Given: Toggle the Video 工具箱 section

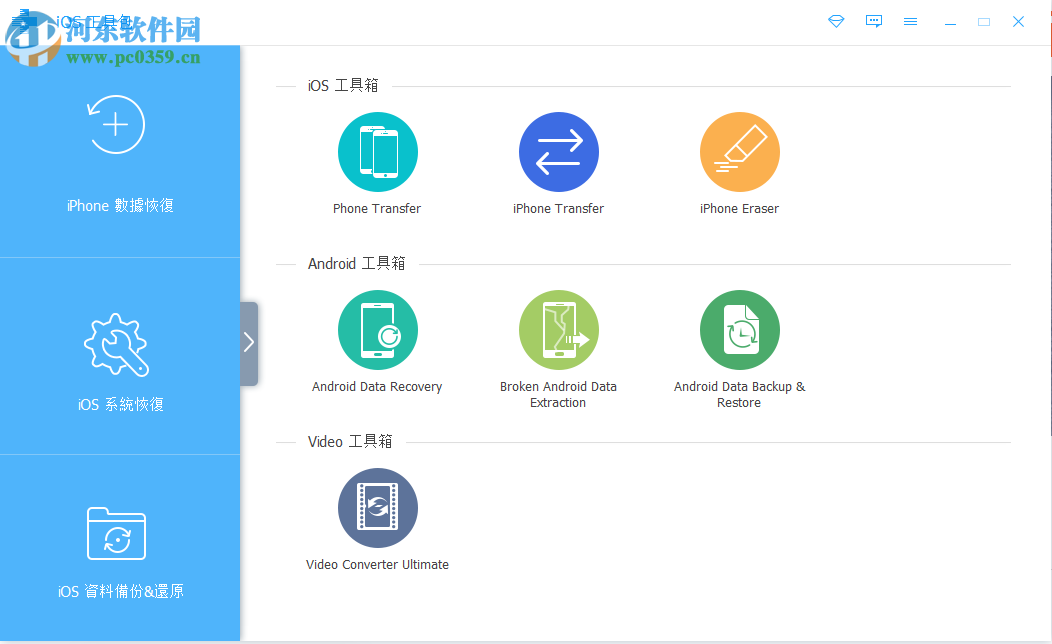Looking at the screenshot, I should 350,441.
